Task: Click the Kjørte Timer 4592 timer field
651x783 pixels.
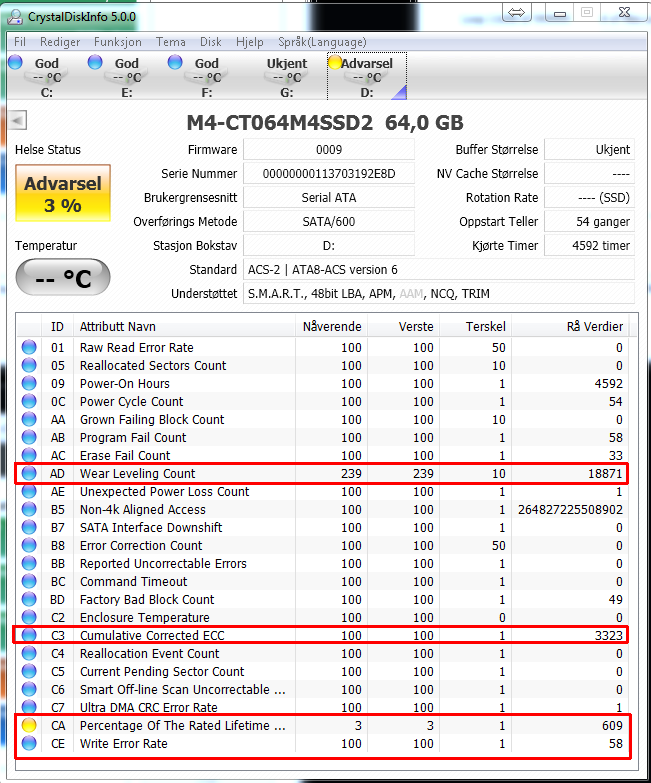Action: pos(590,246)
